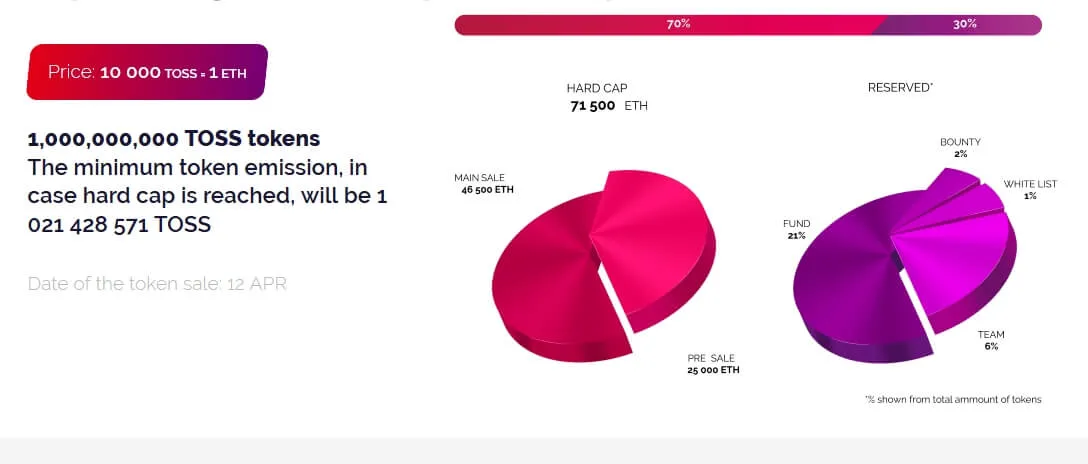The width and height of the screenshot is (1088, 464).
Task: Click the BOUNTY 2% label
Action: tap(960, 148)
